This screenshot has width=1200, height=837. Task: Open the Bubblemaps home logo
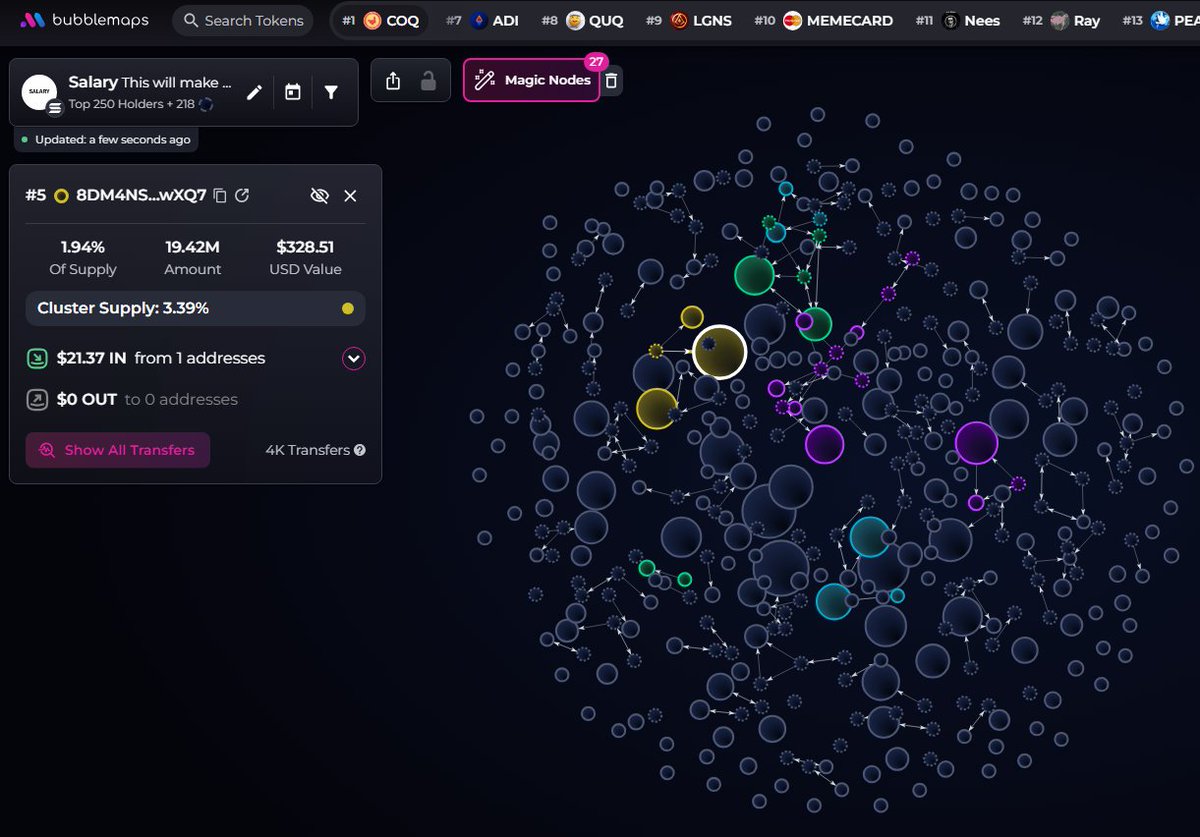[x=82, y=20]
